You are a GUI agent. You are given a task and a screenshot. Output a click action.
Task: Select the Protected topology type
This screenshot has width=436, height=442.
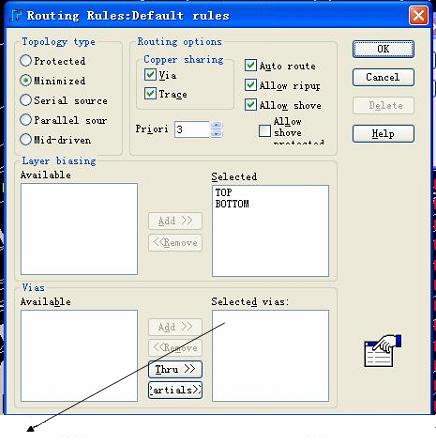point(25,61)
